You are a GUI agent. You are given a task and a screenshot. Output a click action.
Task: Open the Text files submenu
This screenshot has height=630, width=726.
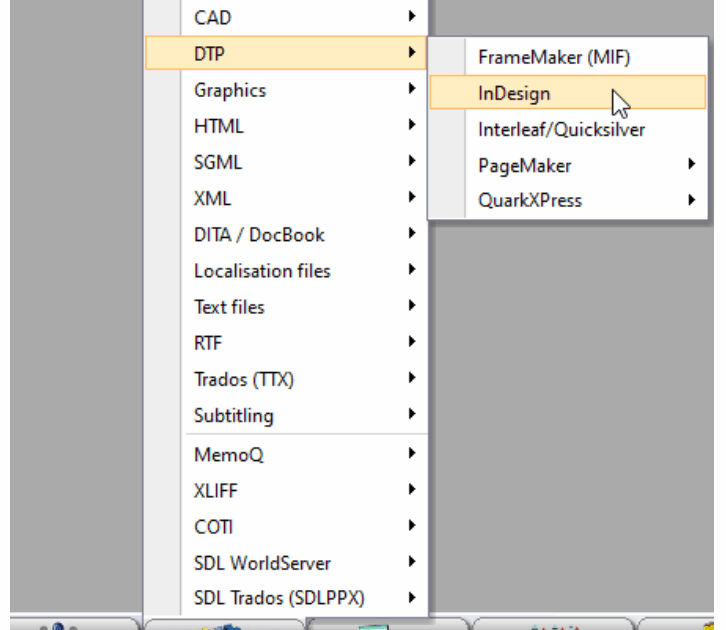[x=286, y=306]
